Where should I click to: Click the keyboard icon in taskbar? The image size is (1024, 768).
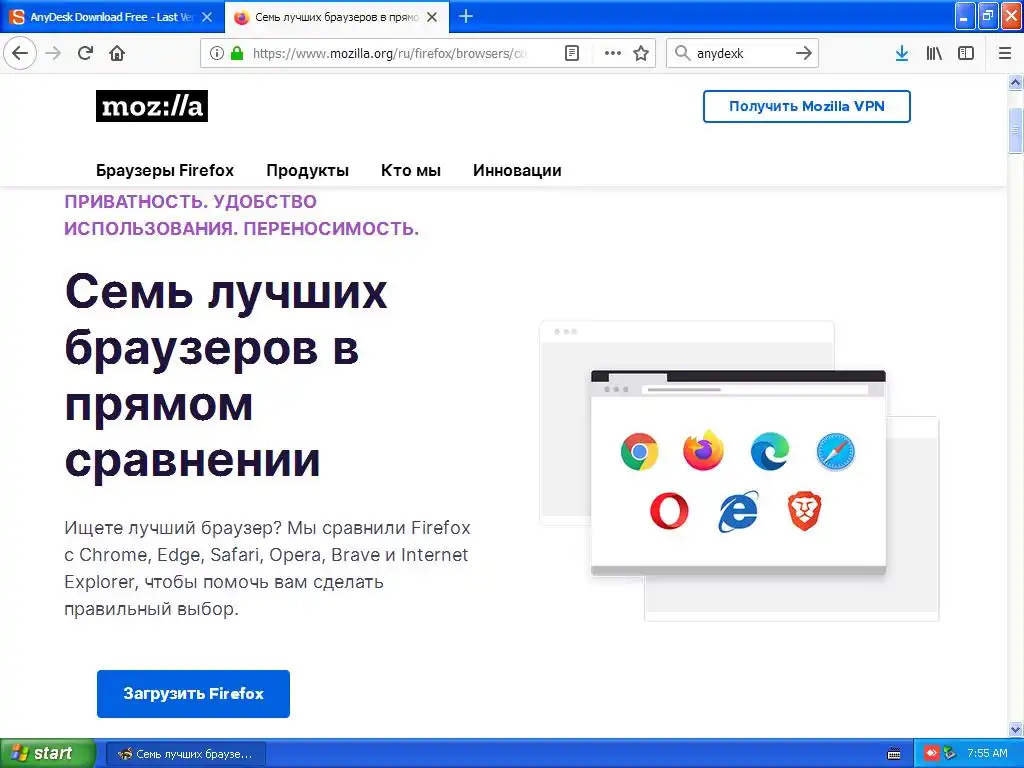(894, 754)
